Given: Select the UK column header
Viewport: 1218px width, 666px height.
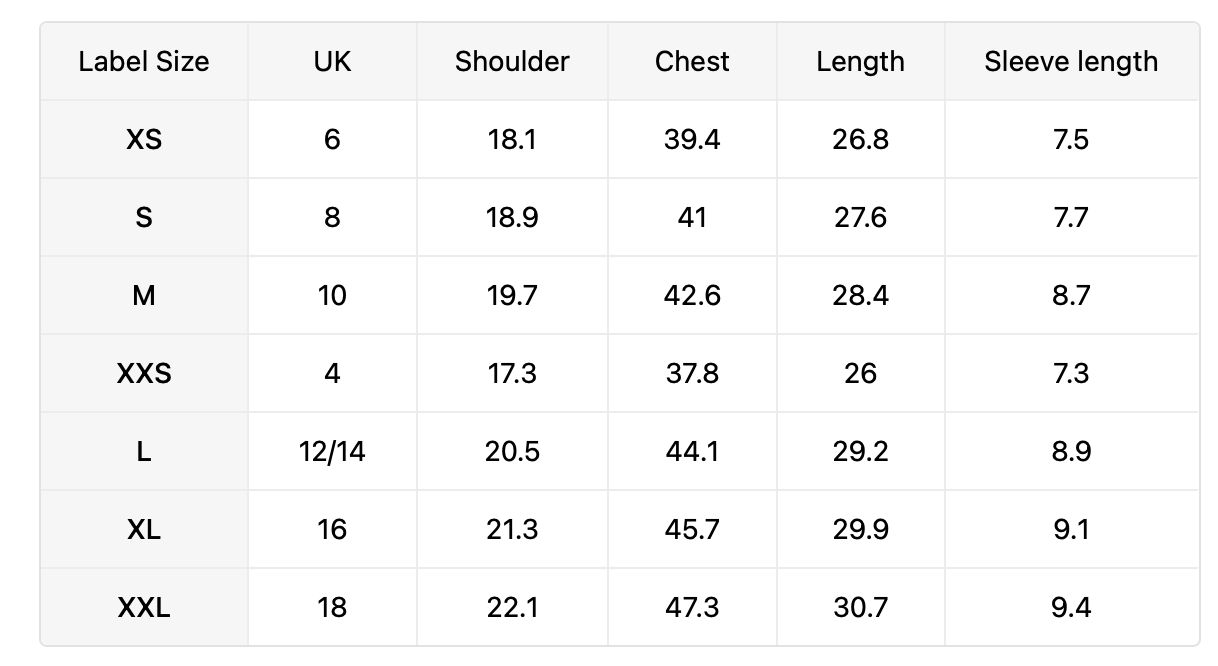Looking at the screenshot, I should (332, 61).
